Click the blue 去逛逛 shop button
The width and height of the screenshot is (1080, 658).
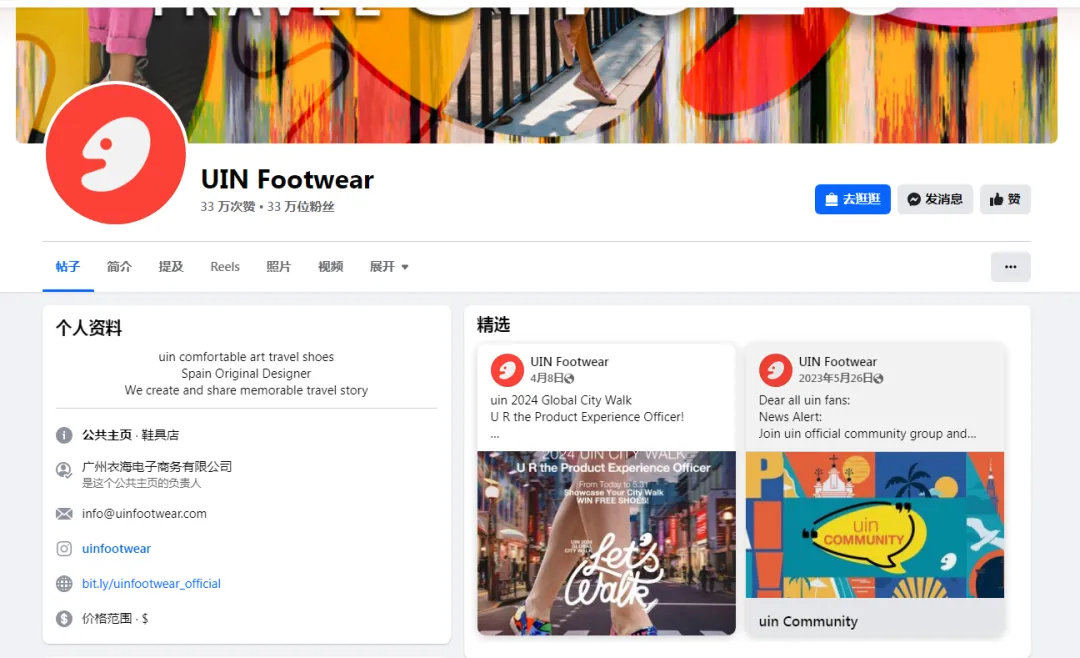point(853,199)
